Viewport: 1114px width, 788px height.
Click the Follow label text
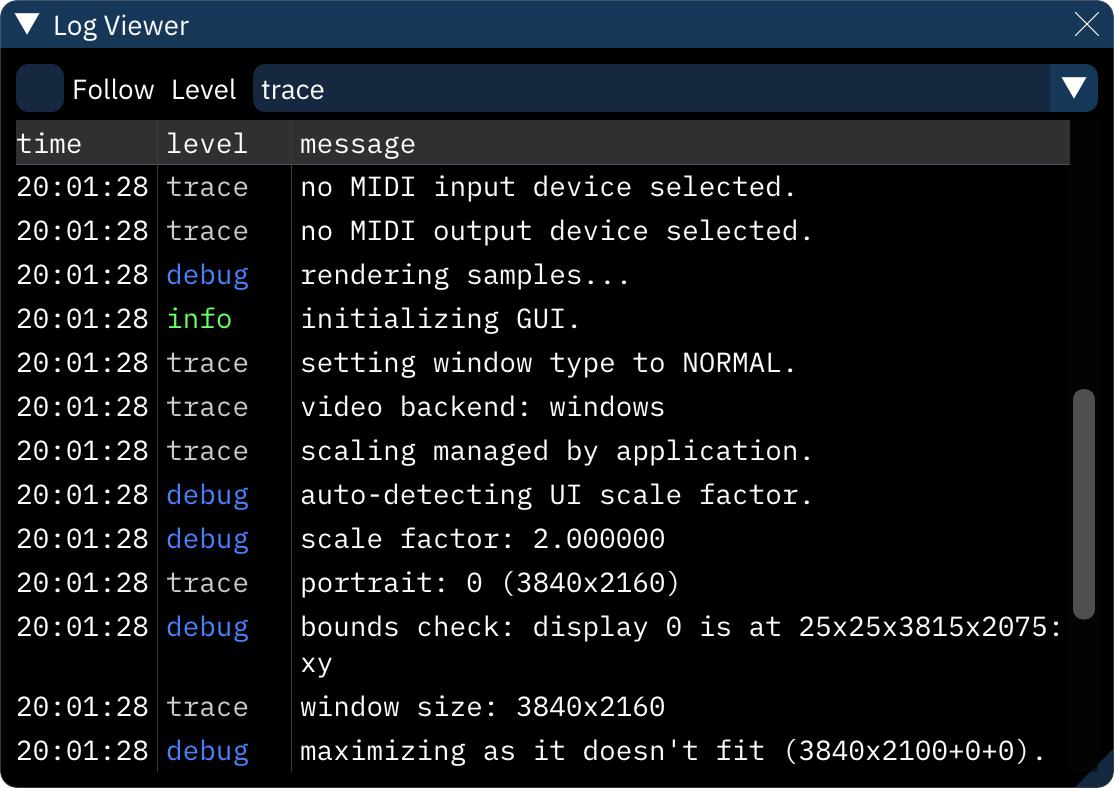tap(112, 89)
